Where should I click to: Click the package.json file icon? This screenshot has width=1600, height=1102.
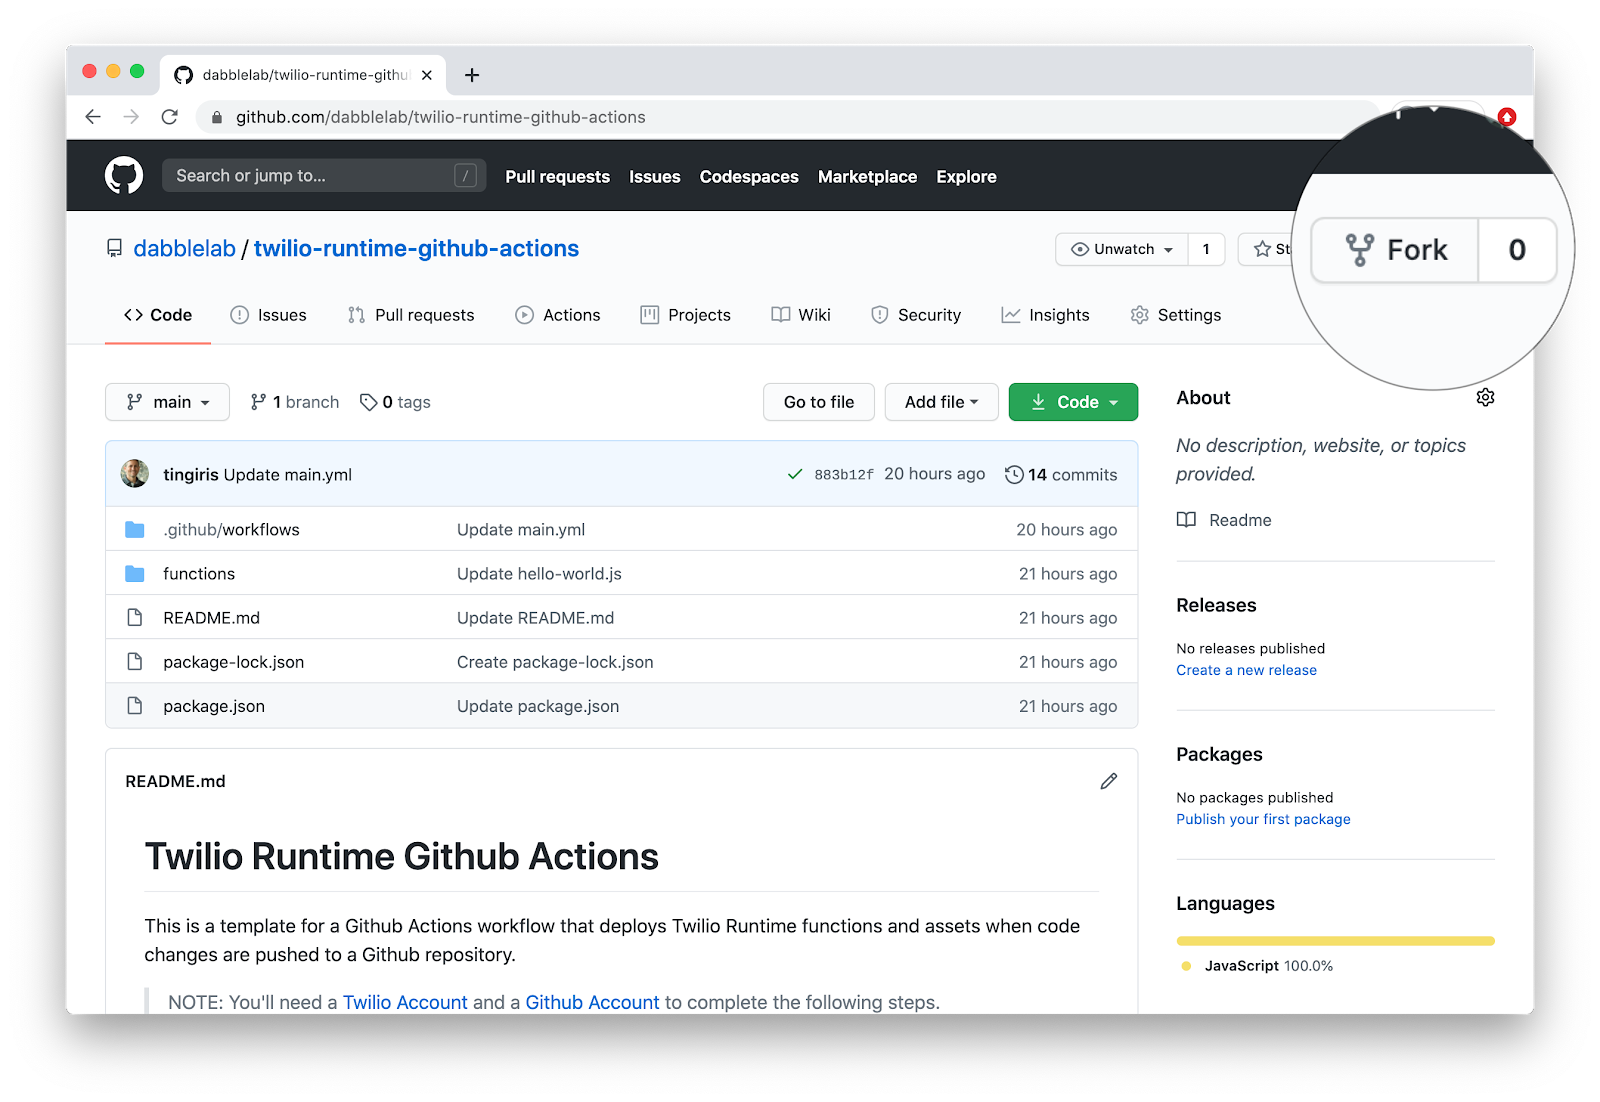pyautogui.click(x=135, y=706)
